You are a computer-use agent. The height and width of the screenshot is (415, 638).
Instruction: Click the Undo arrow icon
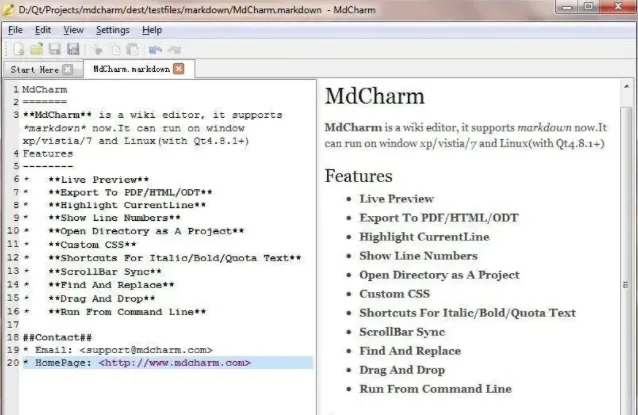155,50
